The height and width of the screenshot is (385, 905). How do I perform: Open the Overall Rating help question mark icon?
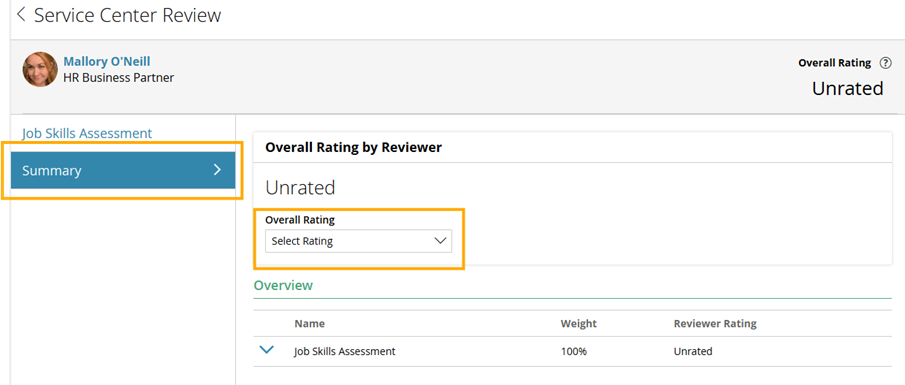point(885,63)
